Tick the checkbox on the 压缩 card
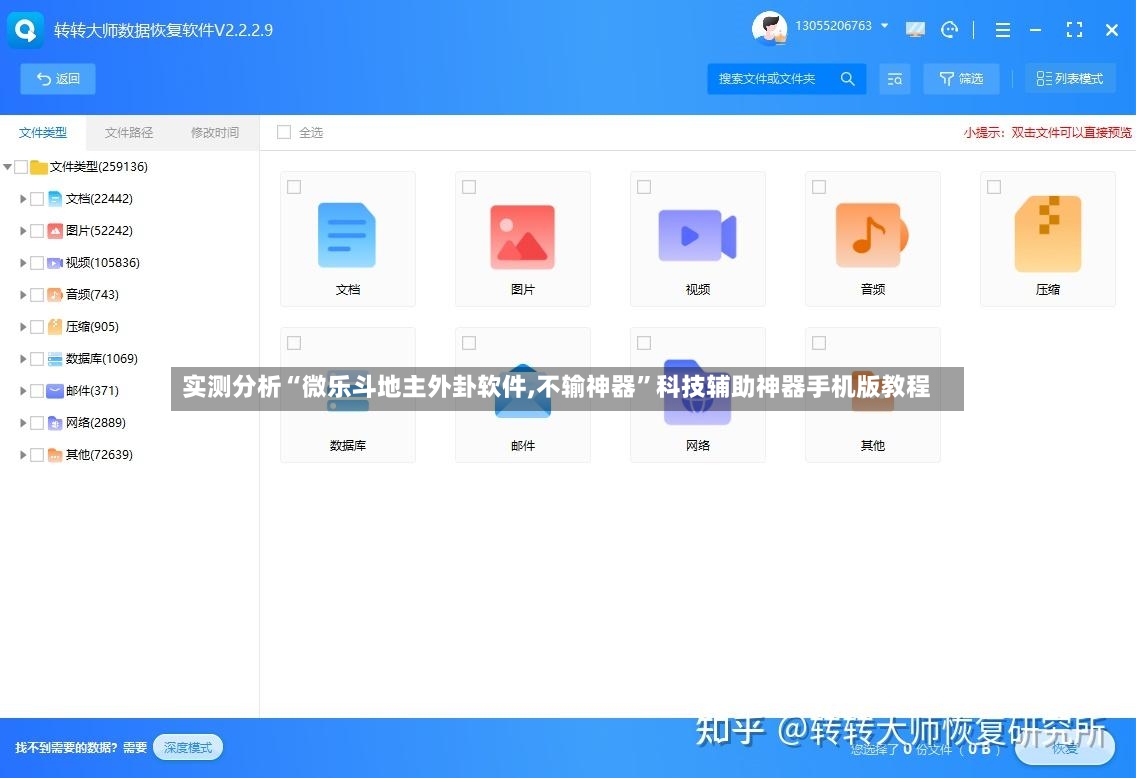The width and height of the screenshot is (1136, 778). (994, 187)
